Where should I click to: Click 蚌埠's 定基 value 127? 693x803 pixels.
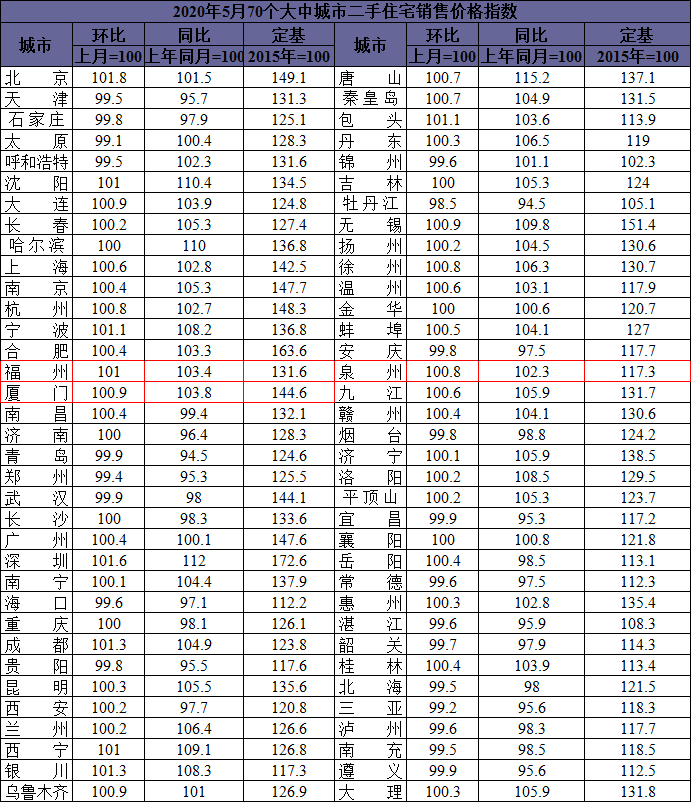(x=638, y=330)
